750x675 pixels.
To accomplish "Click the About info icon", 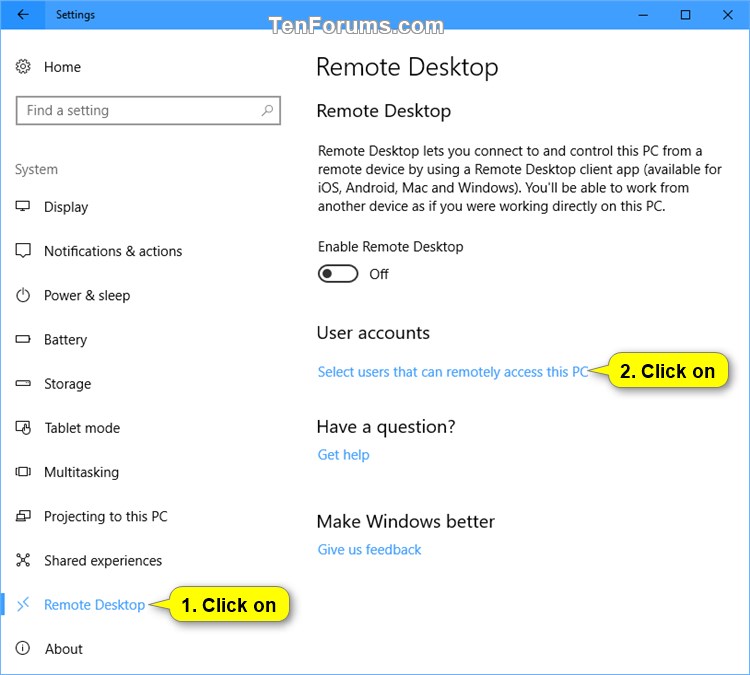I will tap(23, 648).
